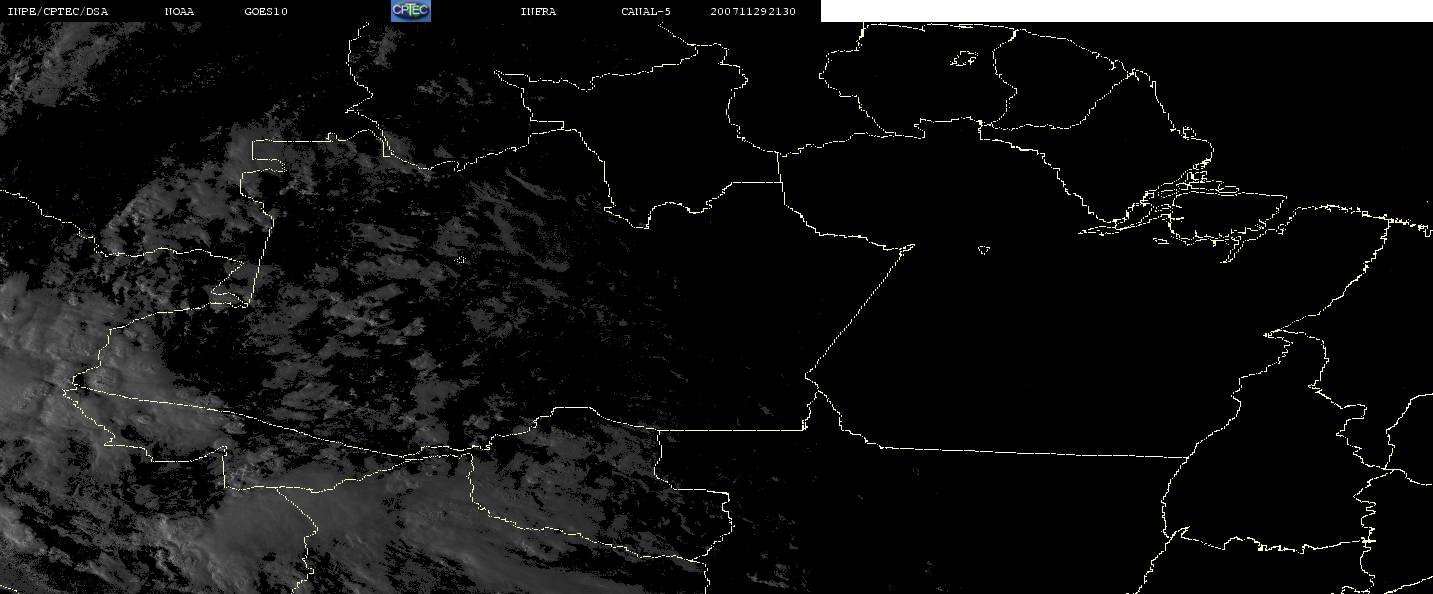Screen dimensions: 1433x594
Task: Click the long straight diagonal border line
Action: click(859, 311)
